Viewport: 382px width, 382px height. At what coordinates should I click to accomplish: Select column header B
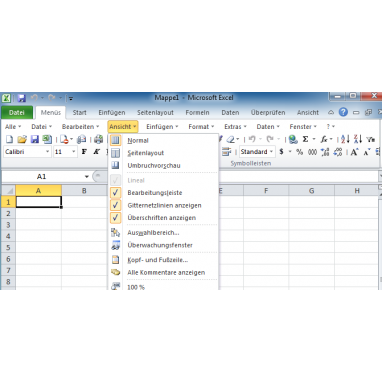tap(84, 191)
